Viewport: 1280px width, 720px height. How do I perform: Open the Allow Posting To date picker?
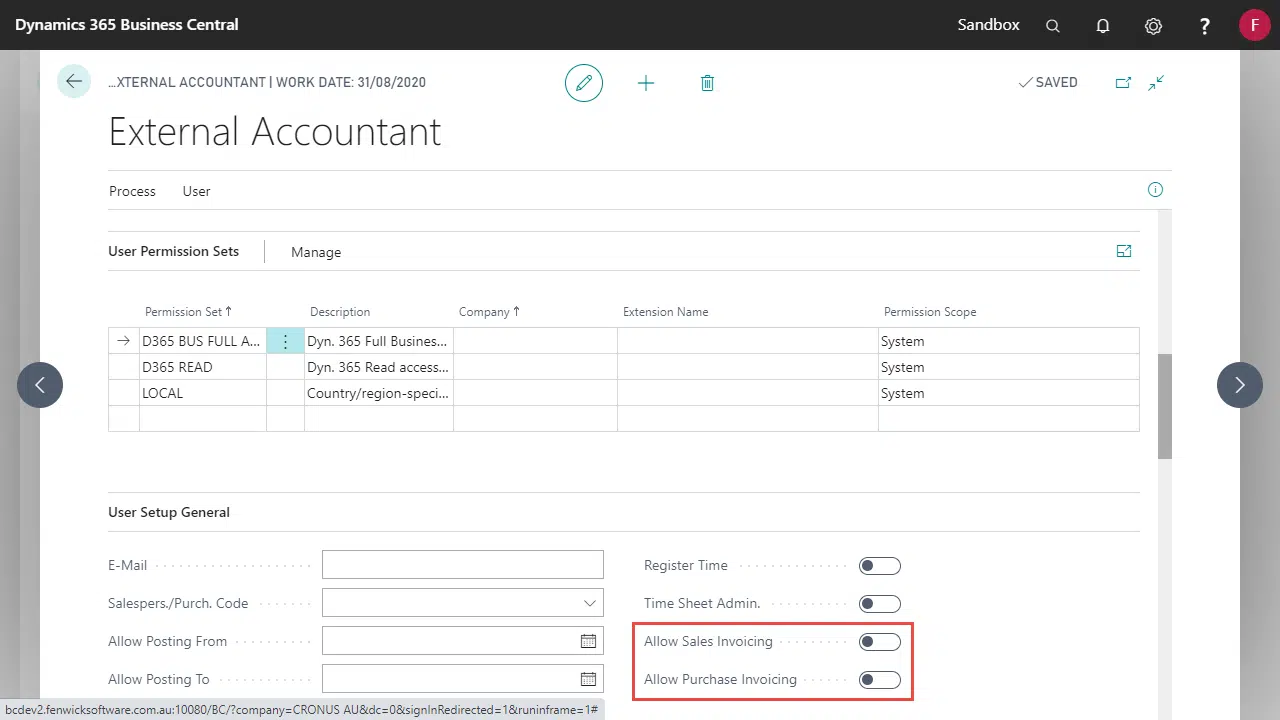588,680
